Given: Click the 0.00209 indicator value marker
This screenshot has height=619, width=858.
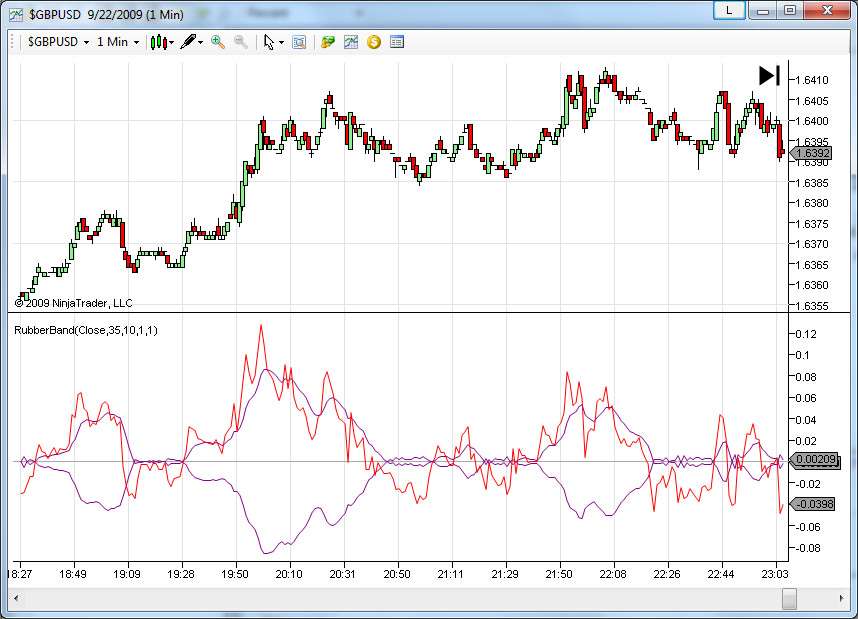Looking at the screenshot, I should pyautogui.click(x=814, y=460).
